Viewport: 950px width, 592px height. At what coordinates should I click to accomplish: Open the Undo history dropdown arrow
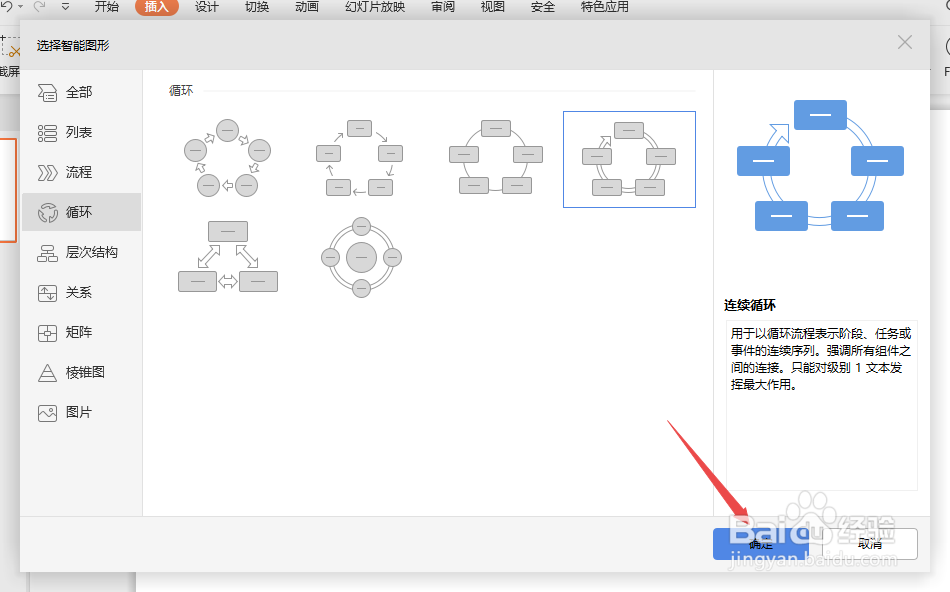tap(20, 6)
